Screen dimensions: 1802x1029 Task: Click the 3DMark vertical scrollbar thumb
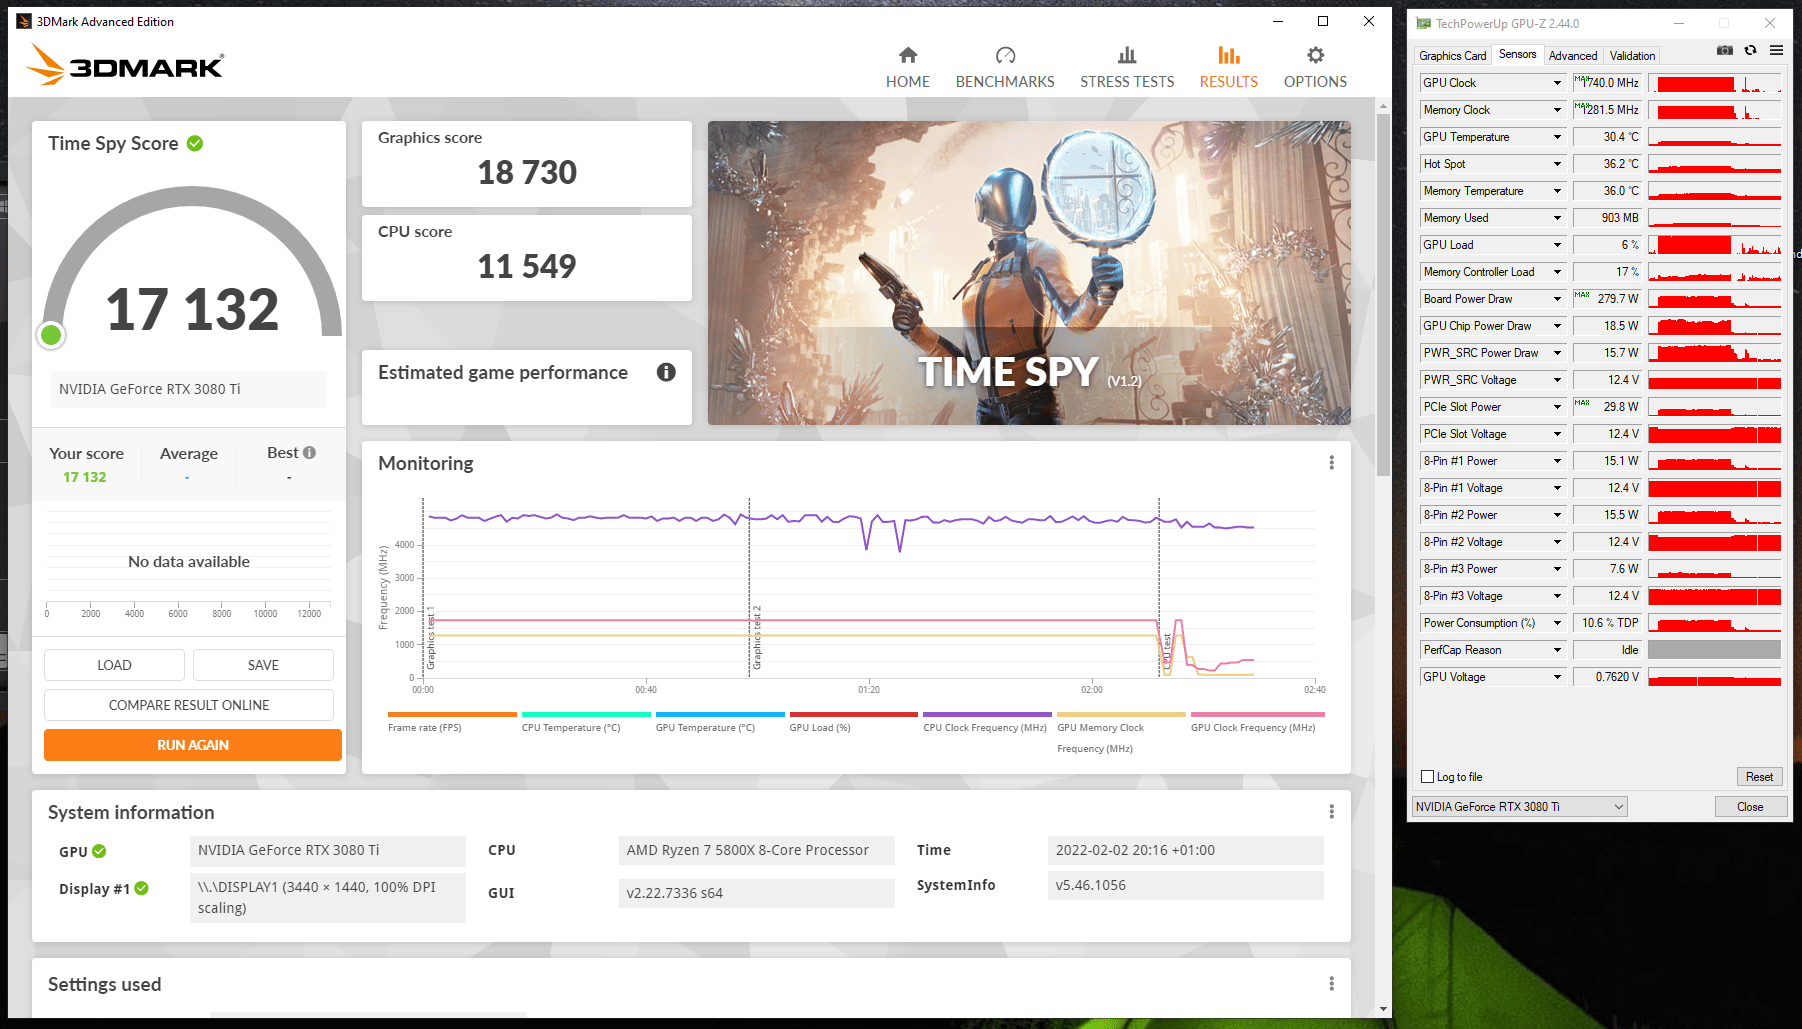pos(1383,295)
